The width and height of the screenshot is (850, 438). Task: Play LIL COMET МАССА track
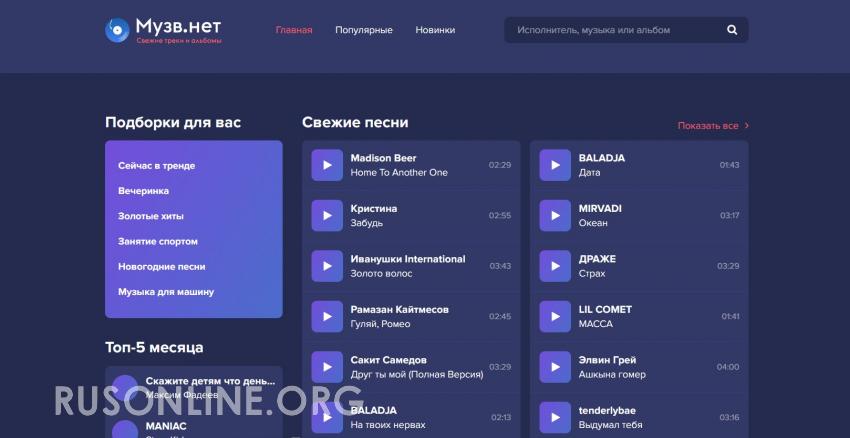[555, 316]
